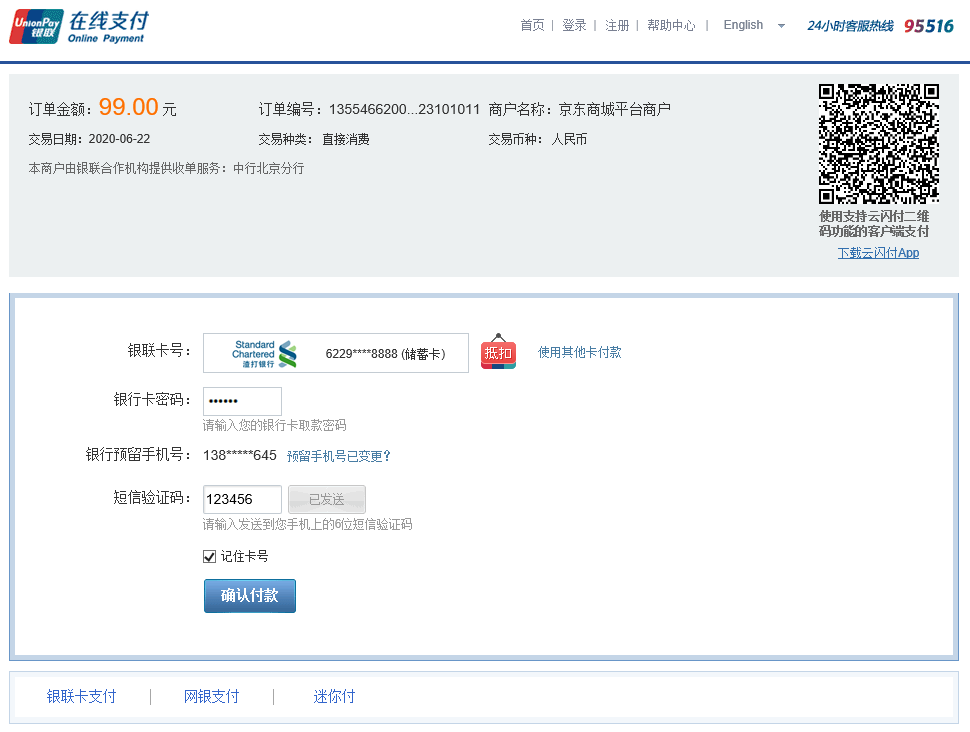Focus the 银行卡密码 password field
970x732 pixels.
(x=242, y=401)
